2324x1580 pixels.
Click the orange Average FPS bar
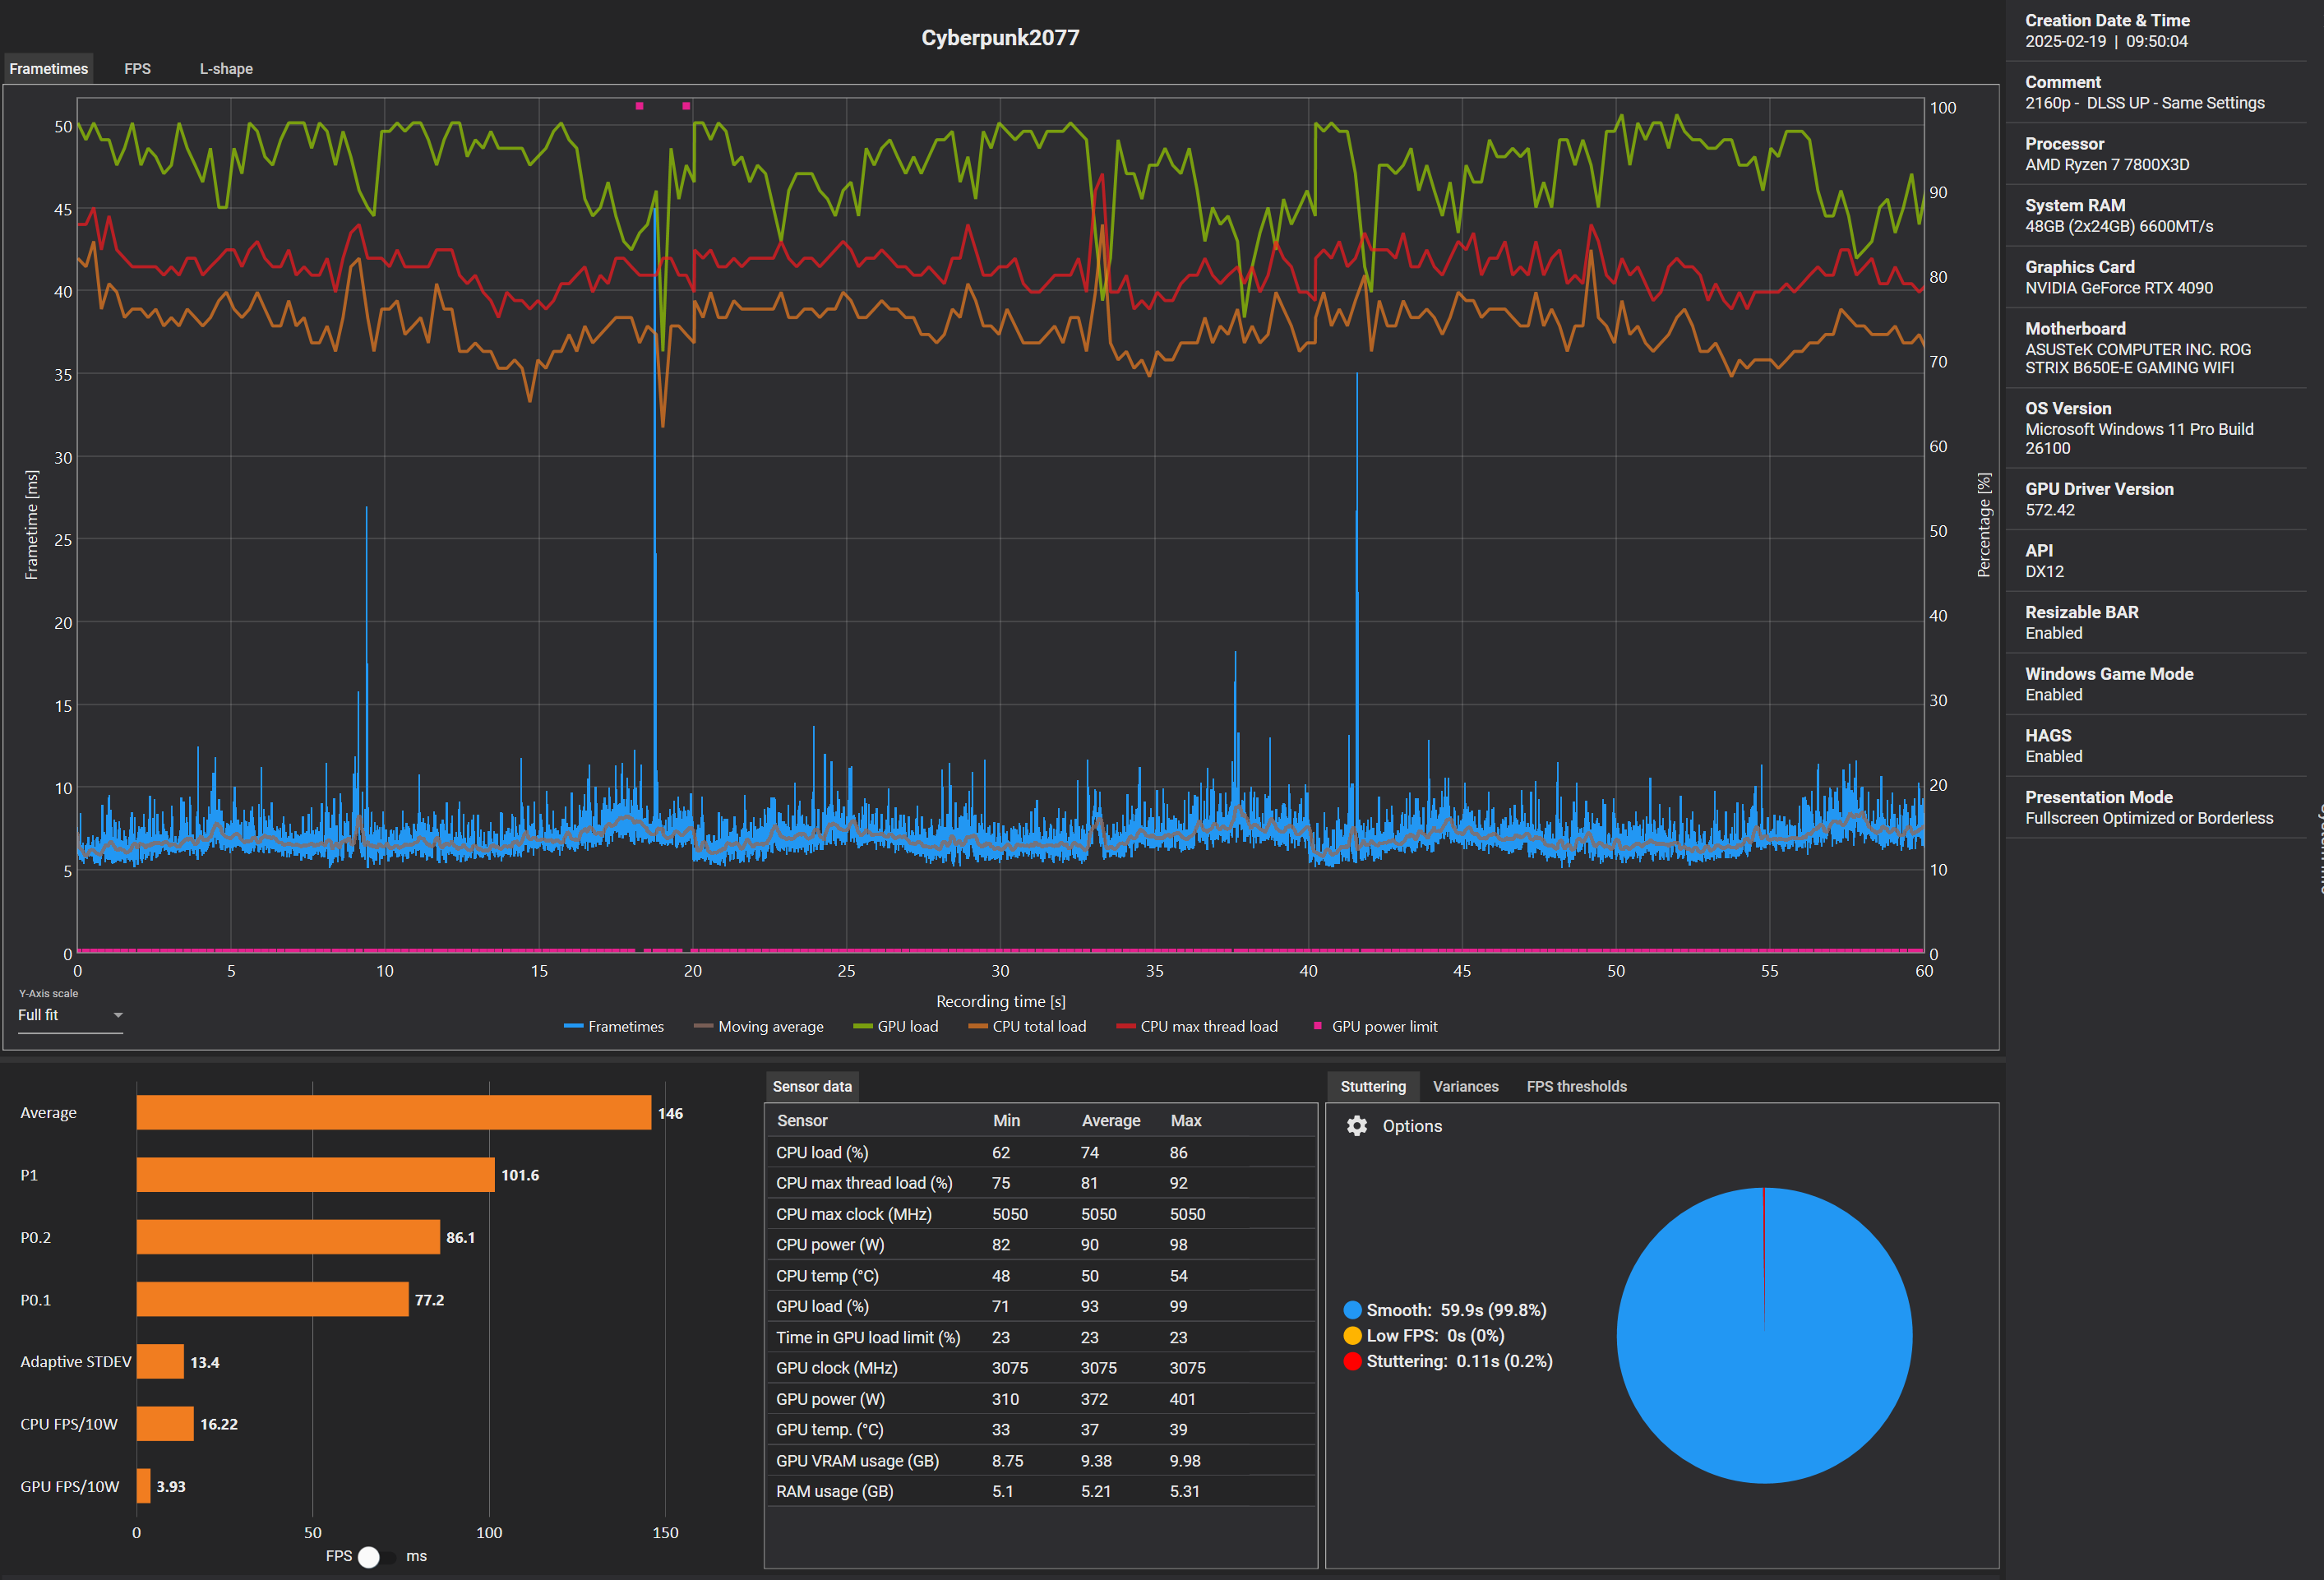click(393, 1113)
